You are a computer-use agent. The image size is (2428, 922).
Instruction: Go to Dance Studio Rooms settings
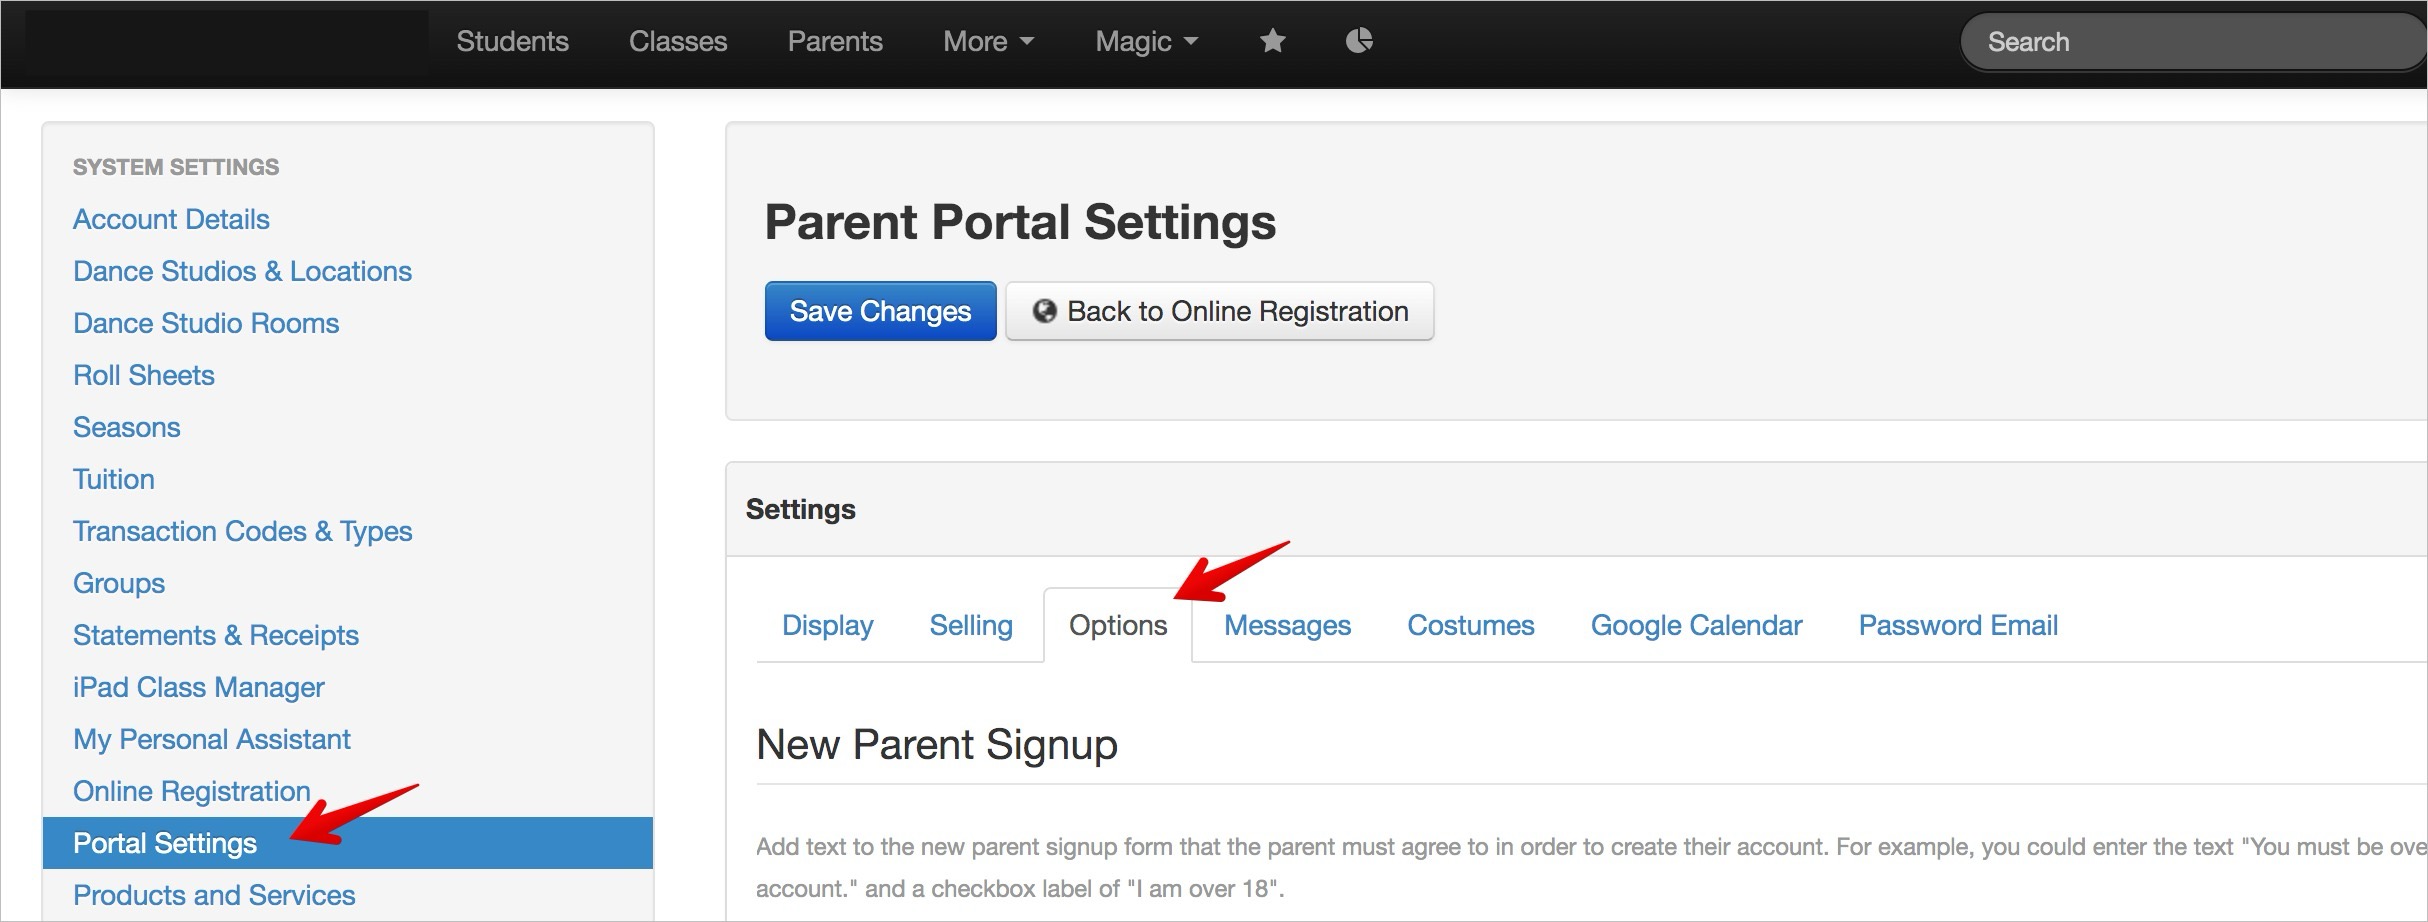pos(206,323)
